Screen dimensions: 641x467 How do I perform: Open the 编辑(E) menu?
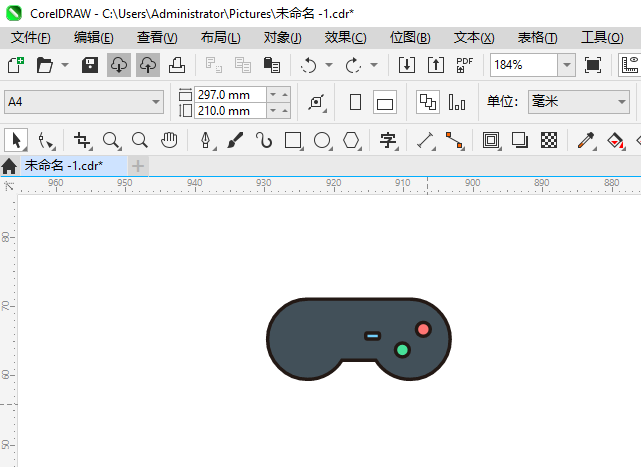click(94, 38)
